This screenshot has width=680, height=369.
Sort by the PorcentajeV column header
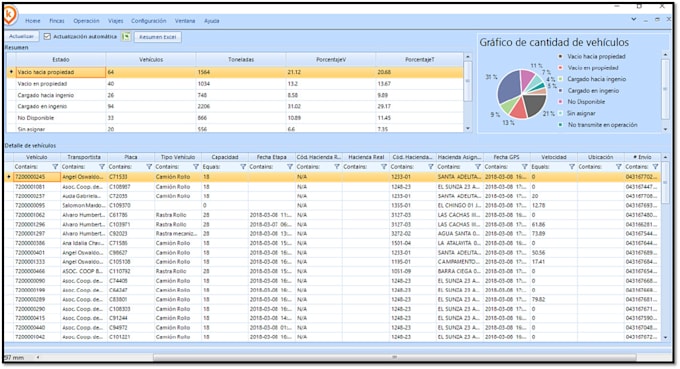[331, 59]
